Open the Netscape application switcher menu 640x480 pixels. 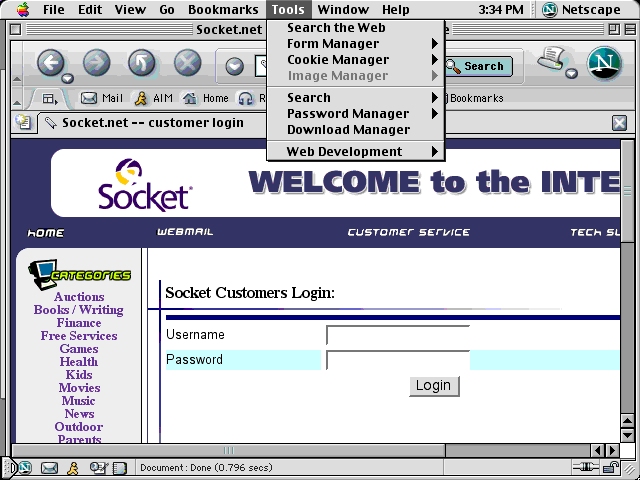point(581,9)
